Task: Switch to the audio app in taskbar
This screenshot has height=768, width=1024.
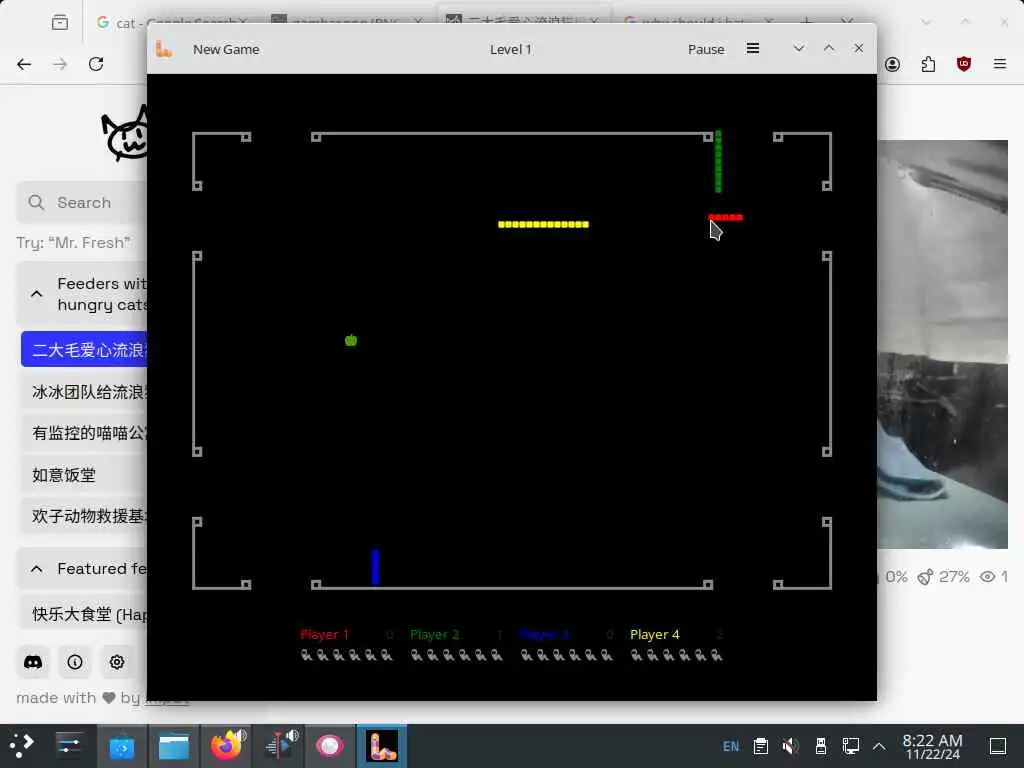Action: tap(278, 746)
